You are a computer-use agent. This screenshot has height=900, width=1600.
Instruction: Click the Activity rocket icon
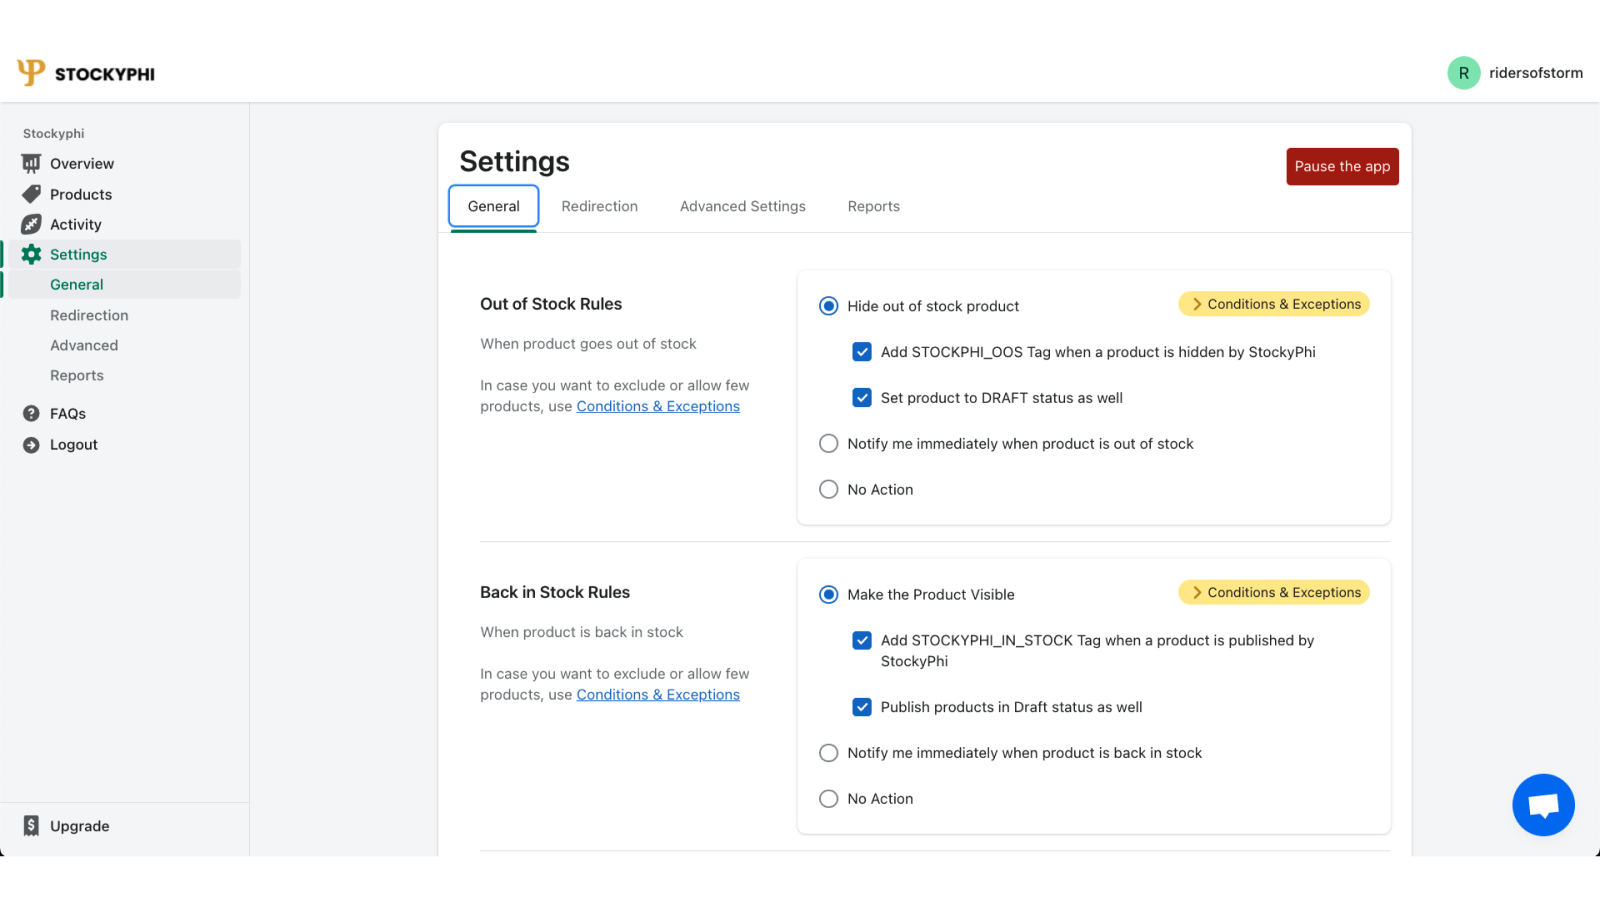pyautogui.click(x=32, y=224)
